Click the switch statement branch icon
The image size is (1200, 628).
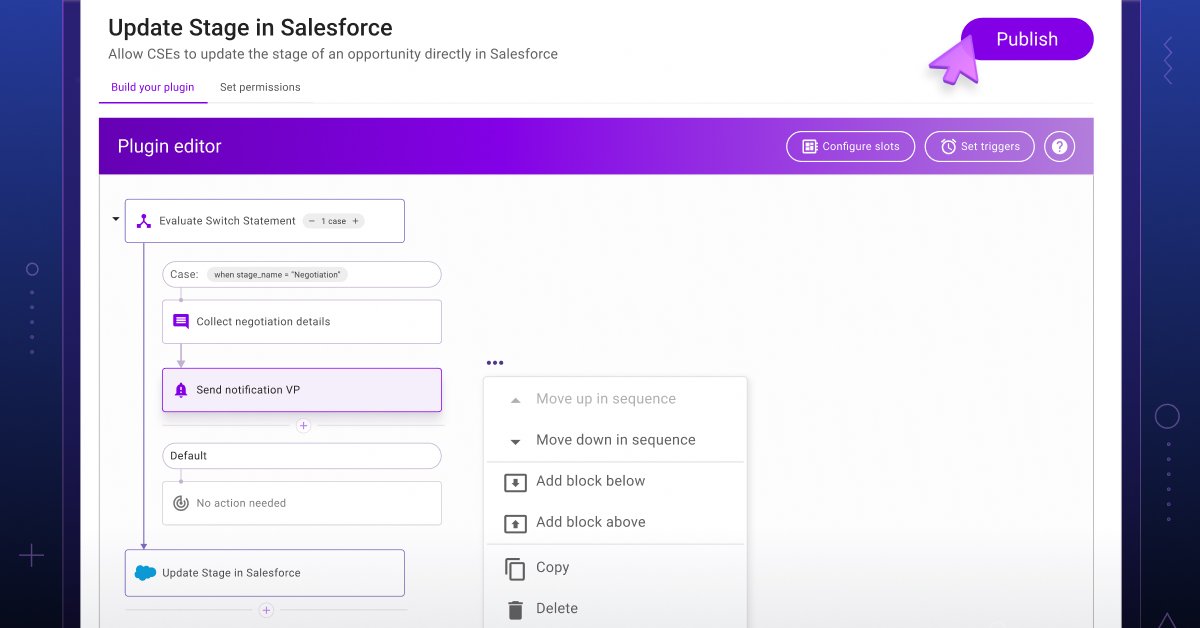coord(144,221)
